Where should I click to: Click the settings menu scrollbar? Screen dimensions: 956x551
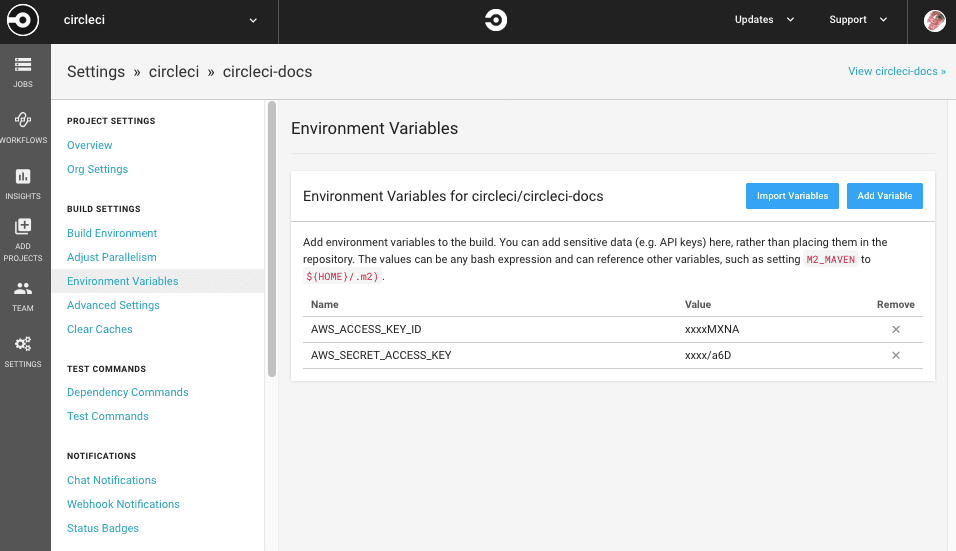(272, 239)
